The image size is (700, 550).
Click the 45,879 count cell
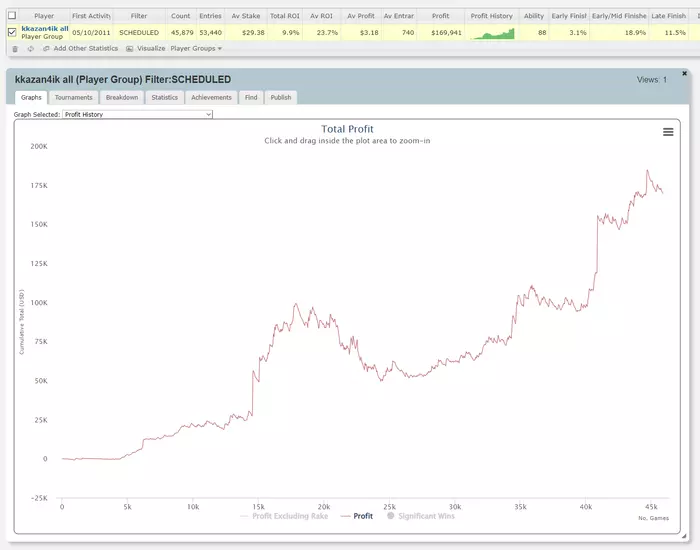[x=182, y=33]
